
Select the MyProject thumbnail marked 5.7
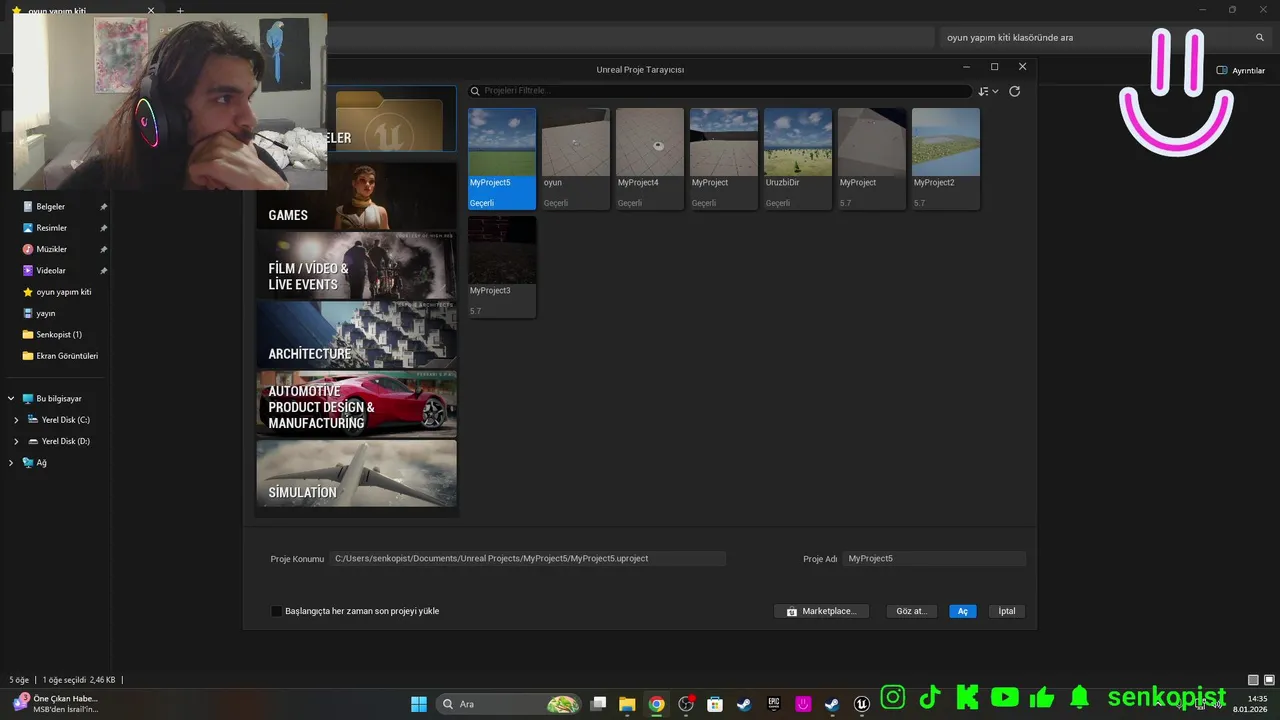pyautogui.click(x=872, y=158)
